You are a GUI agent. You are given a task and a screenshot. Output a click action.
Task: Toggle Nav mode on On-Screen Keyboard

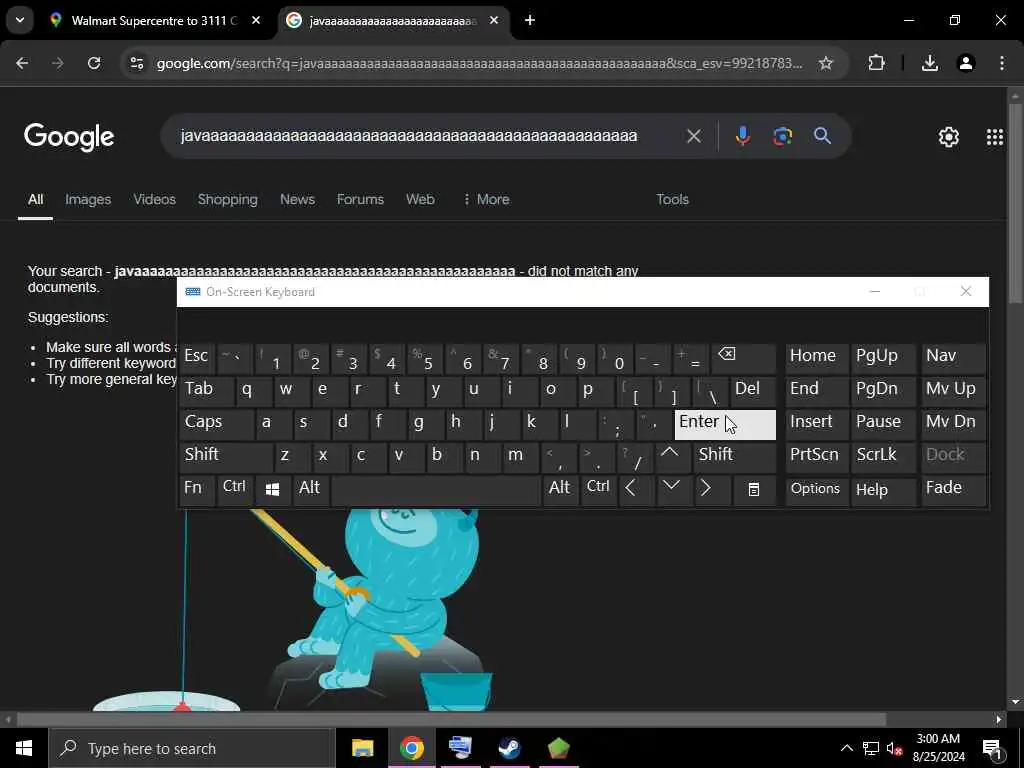click(953, 358)
